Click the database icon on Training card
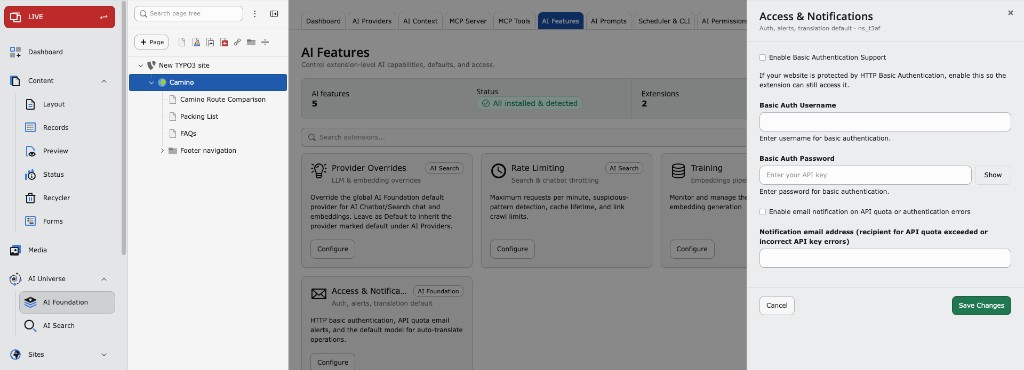This screenshot has height=370, width=1024. coord(679,171)
